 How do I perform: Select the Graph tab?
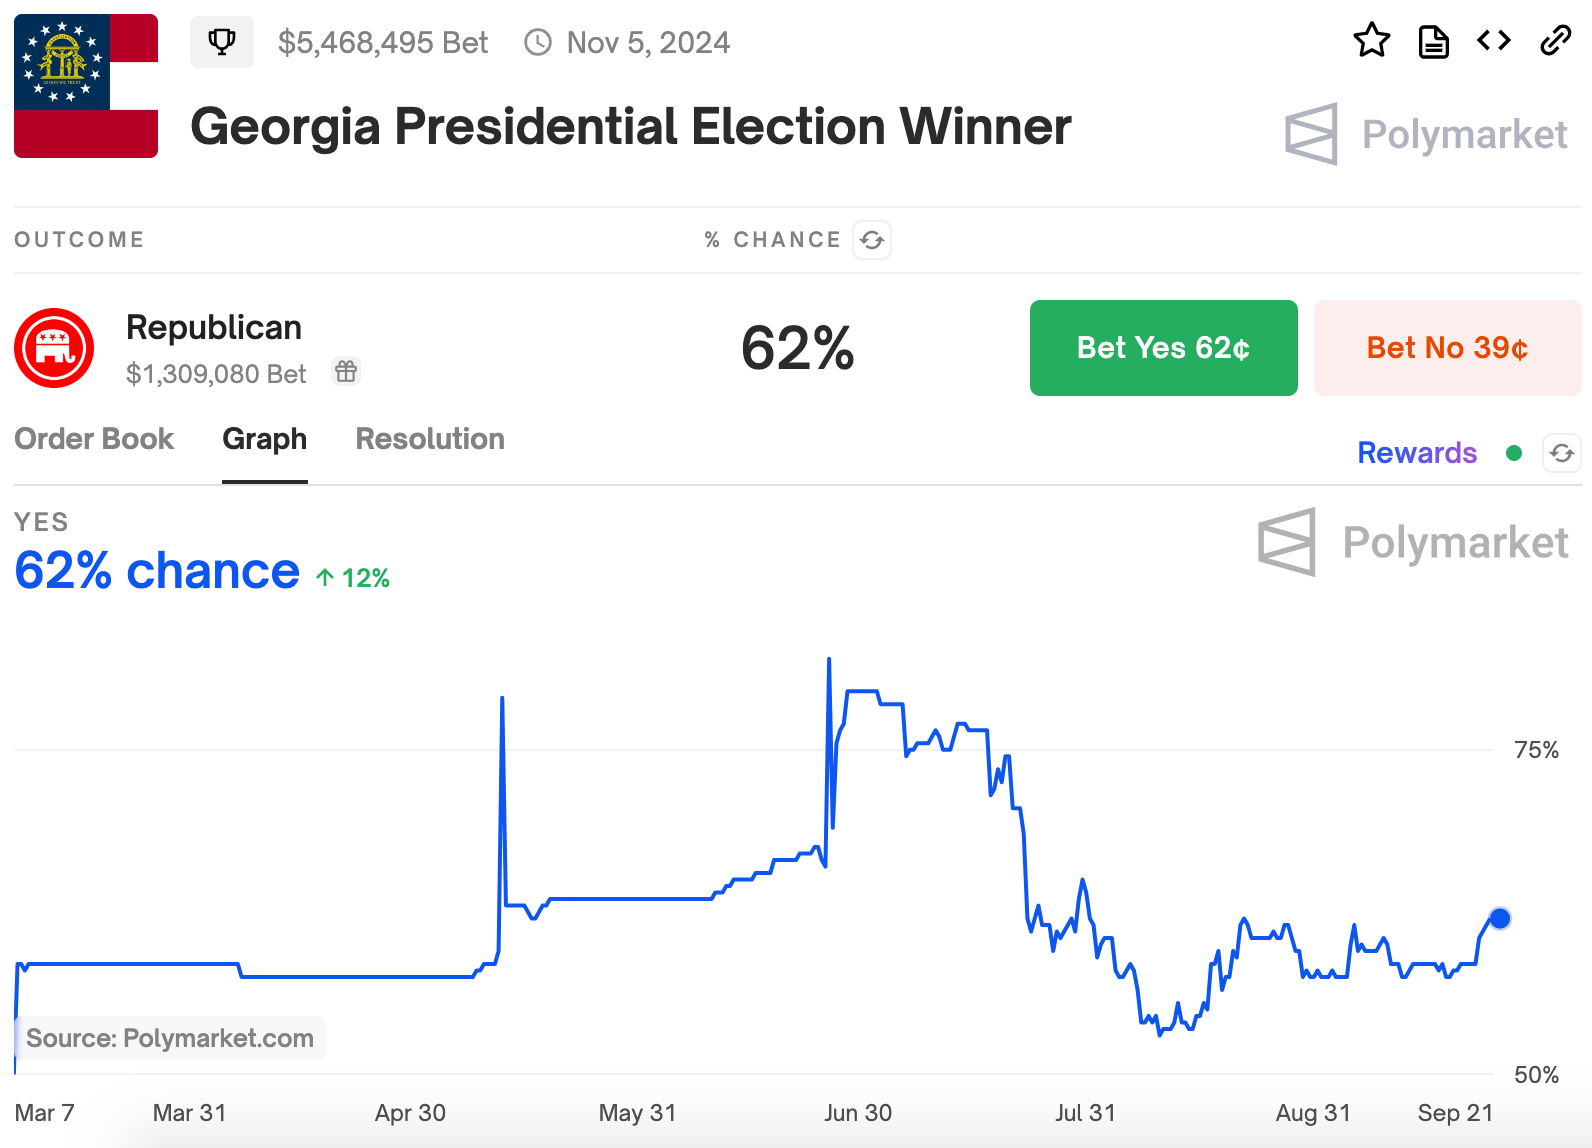(x=264, y=438)
